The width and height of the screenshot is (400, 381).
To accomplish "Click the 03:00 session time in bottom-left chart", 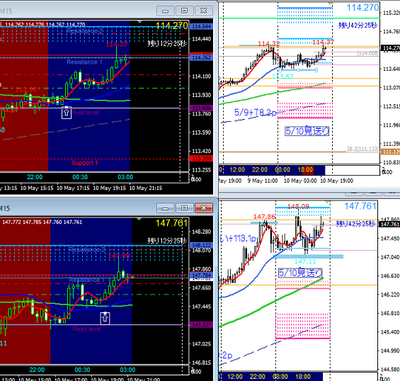I will pyautogui.click(x=127, y=370).
